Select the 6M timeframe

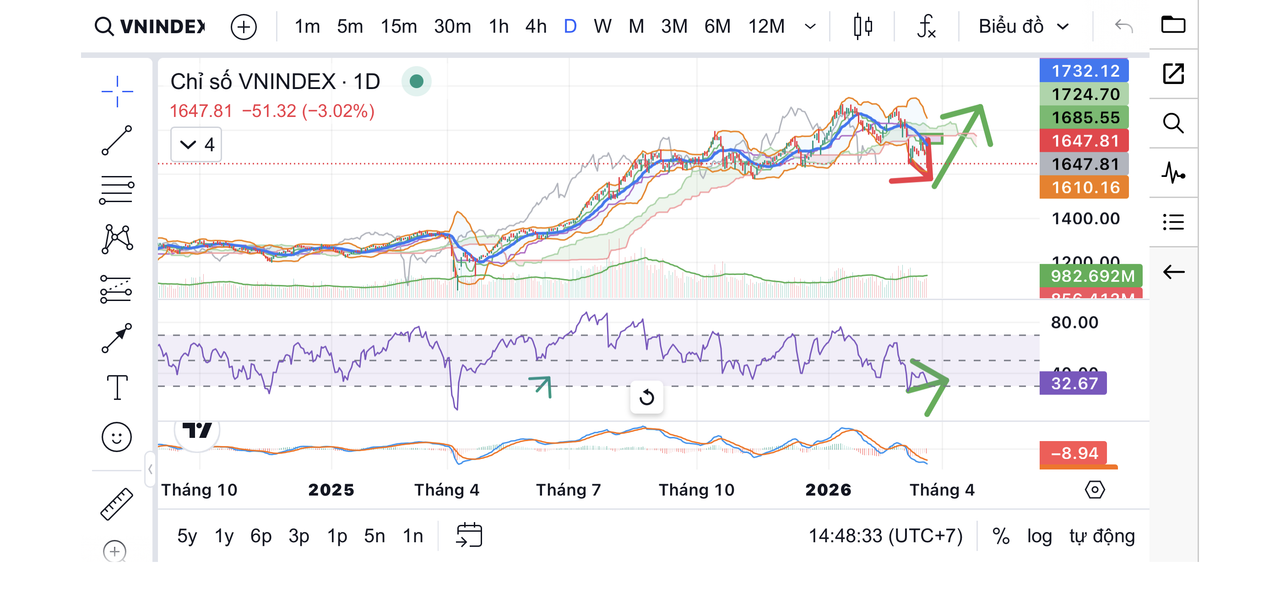717,26
